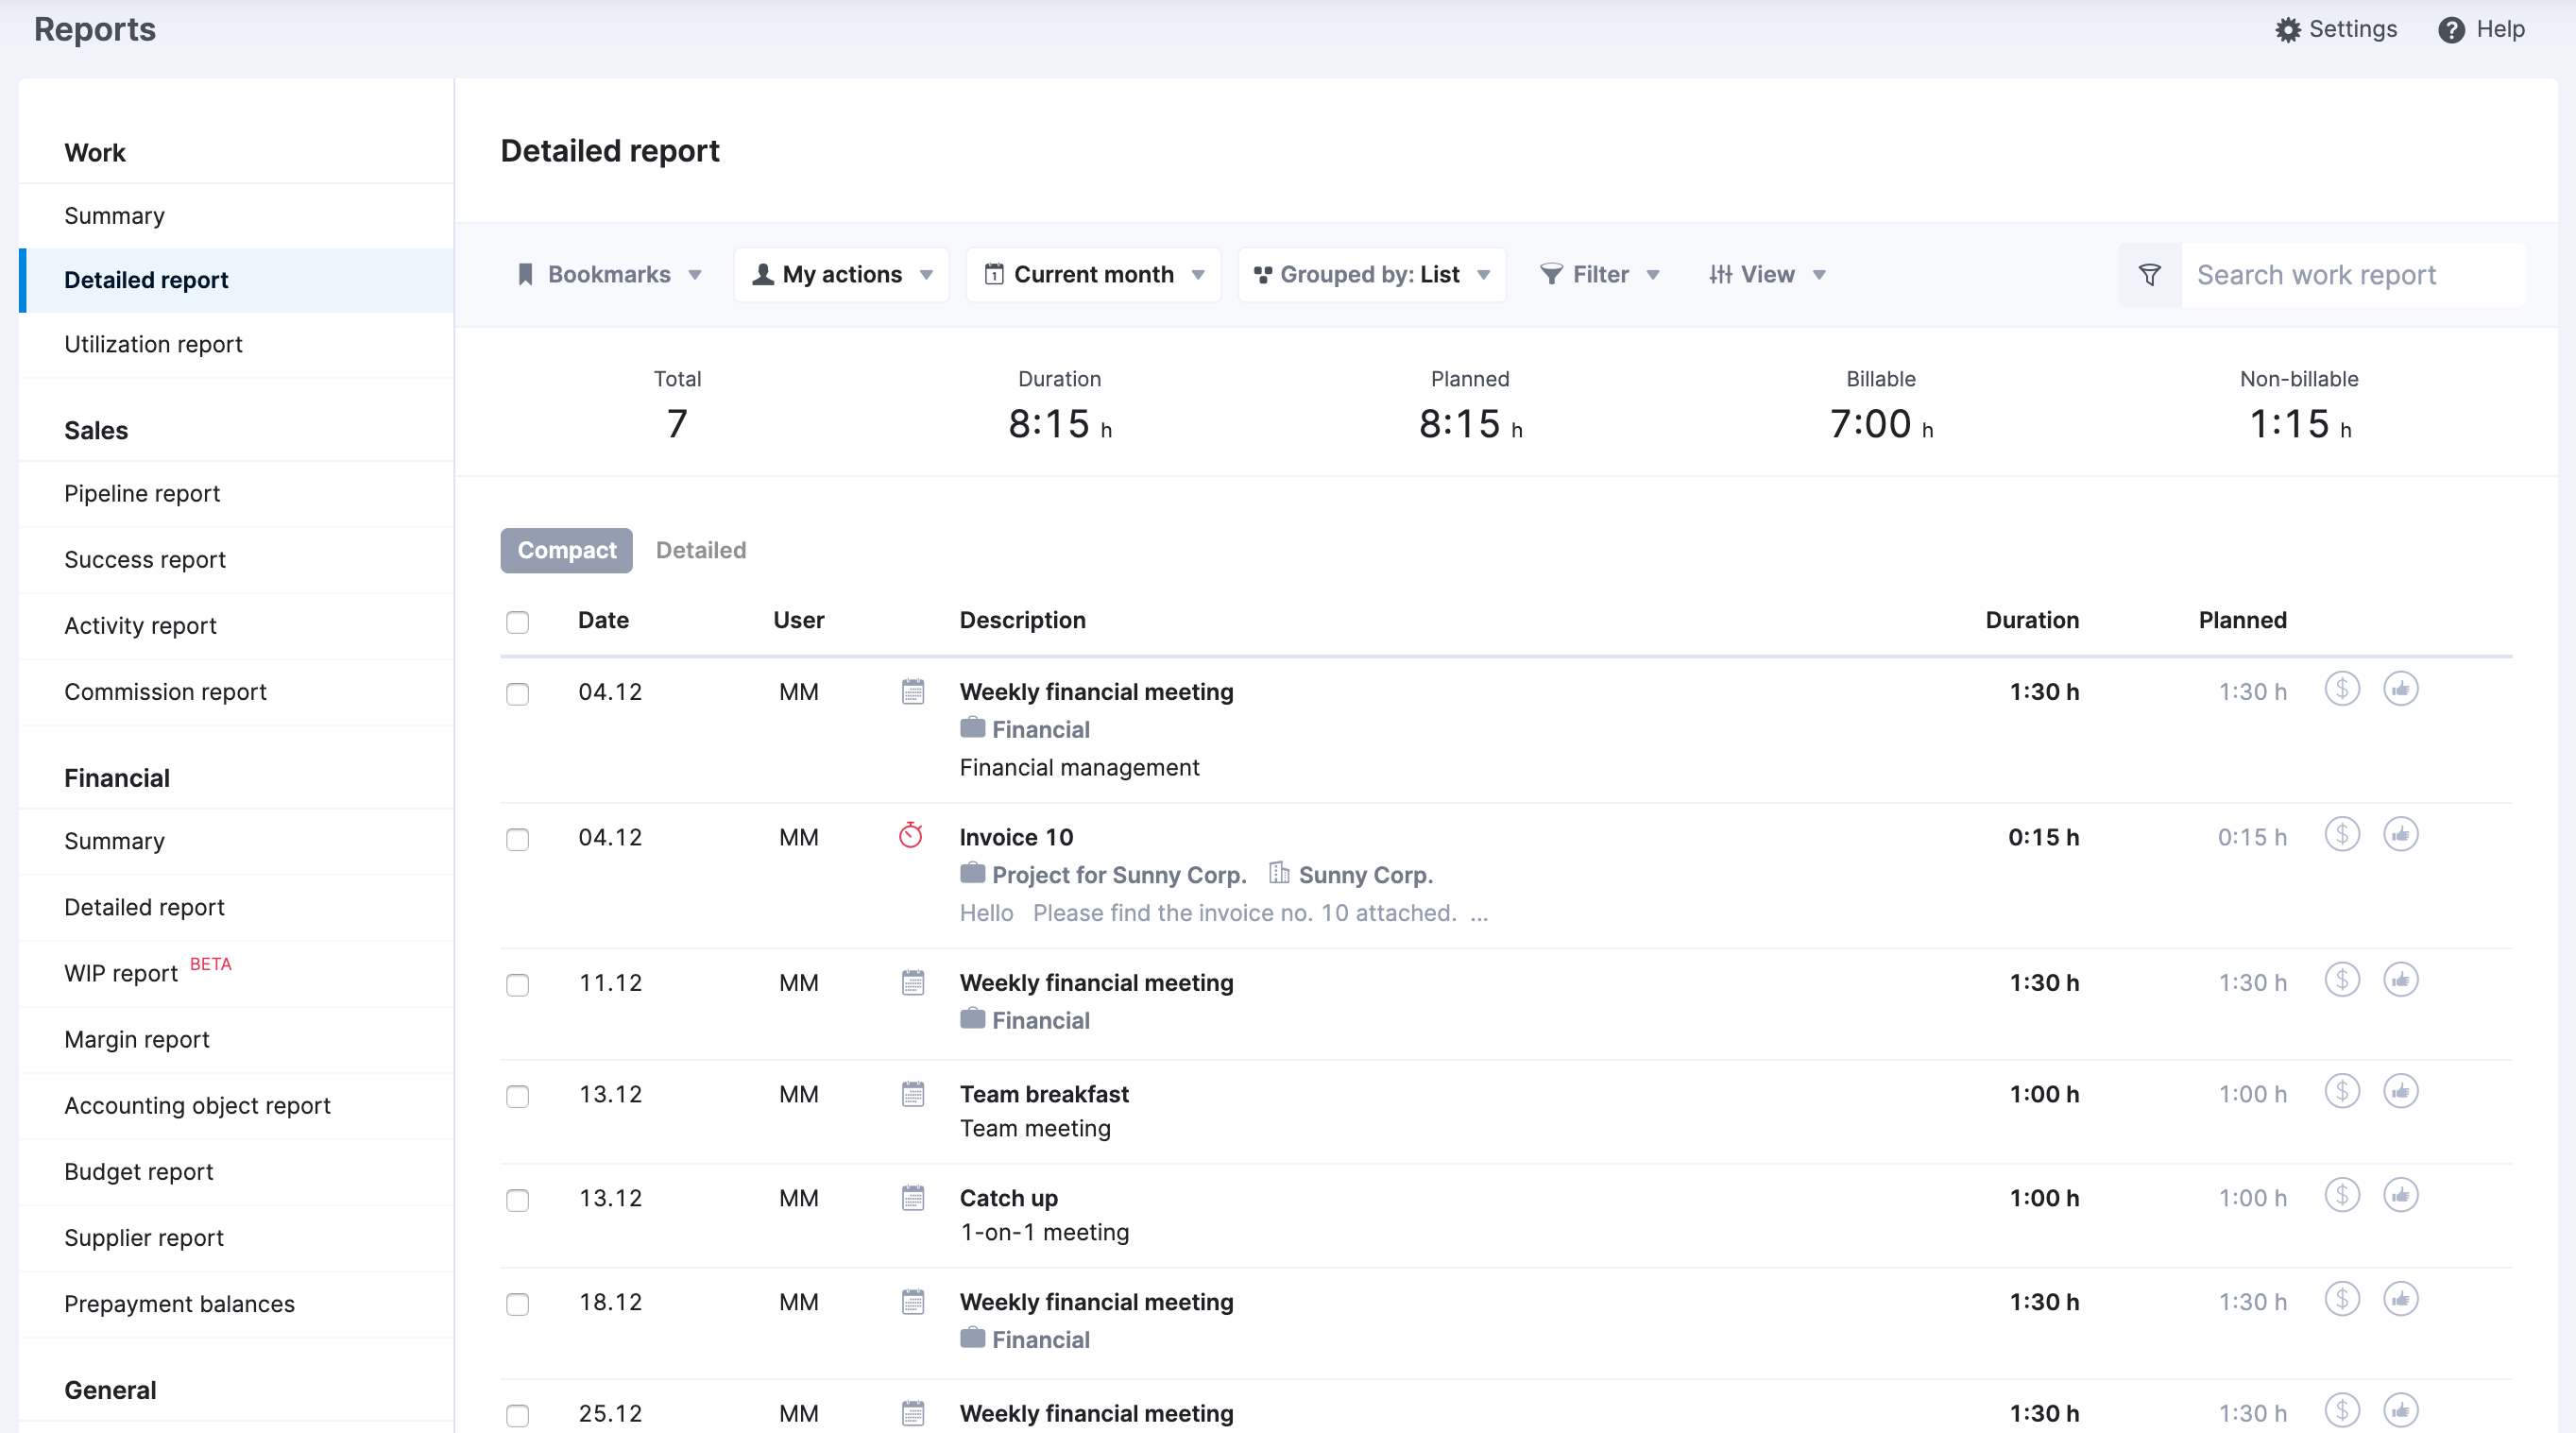2576x1433 pixels.
Task: Select checkbox for Invoice 10 entry
Action: point(517,839)
